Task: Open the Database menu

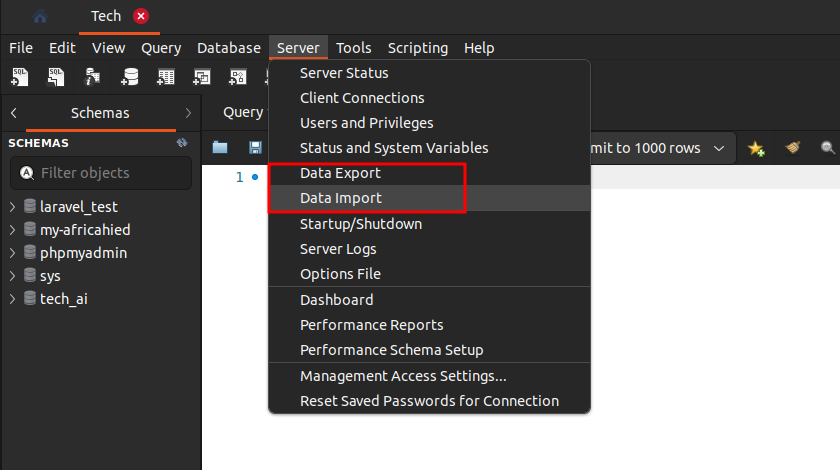Action: tap(229, 48)
